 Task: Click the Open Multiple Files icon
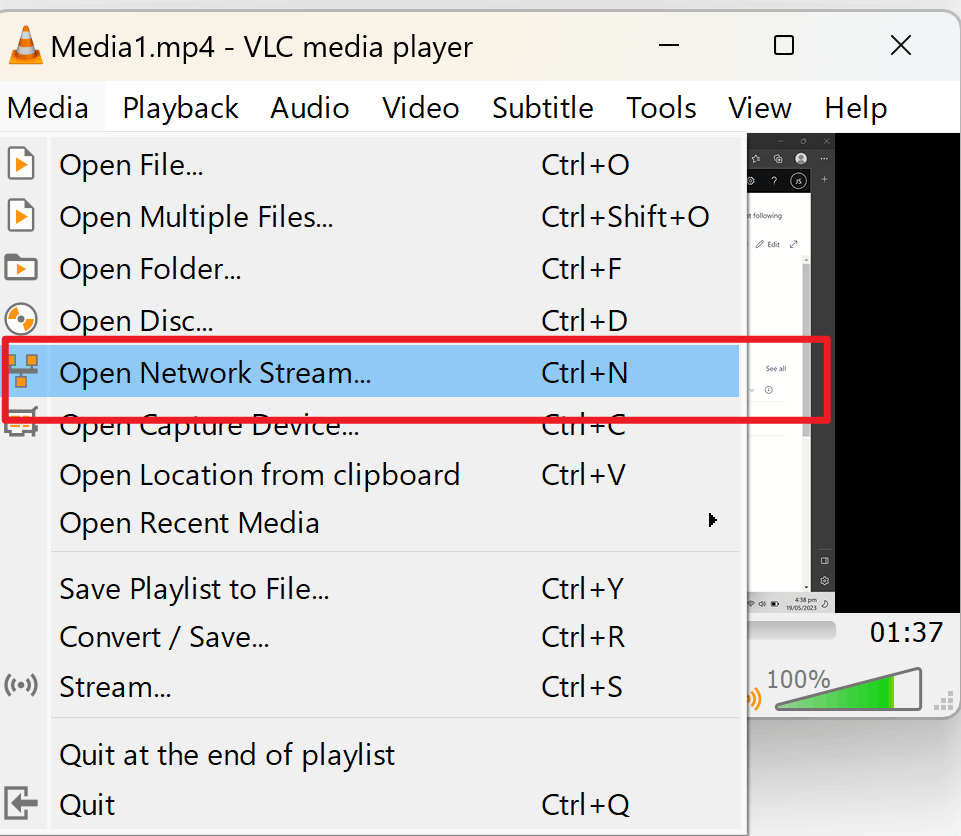22,216
